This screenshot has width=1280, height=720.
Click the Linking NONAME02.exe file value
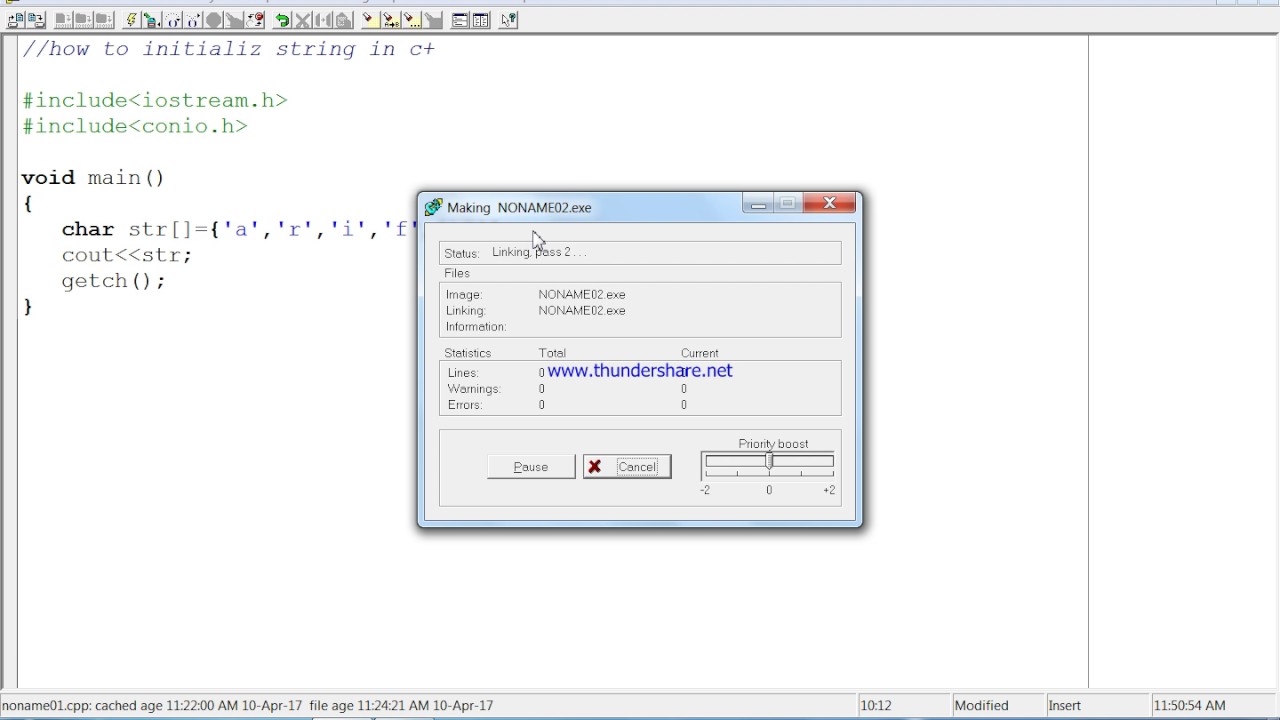tap(582, 311)
